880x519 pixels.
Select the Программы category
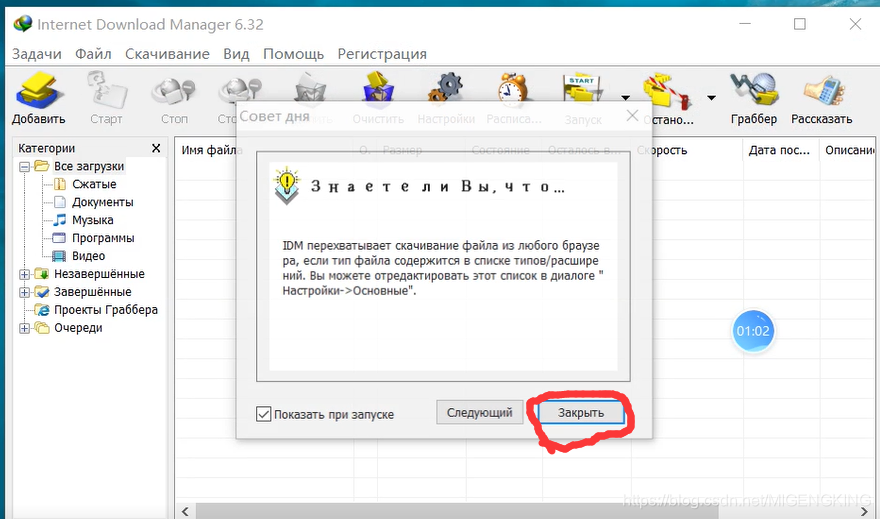click(x=103, y=238)
